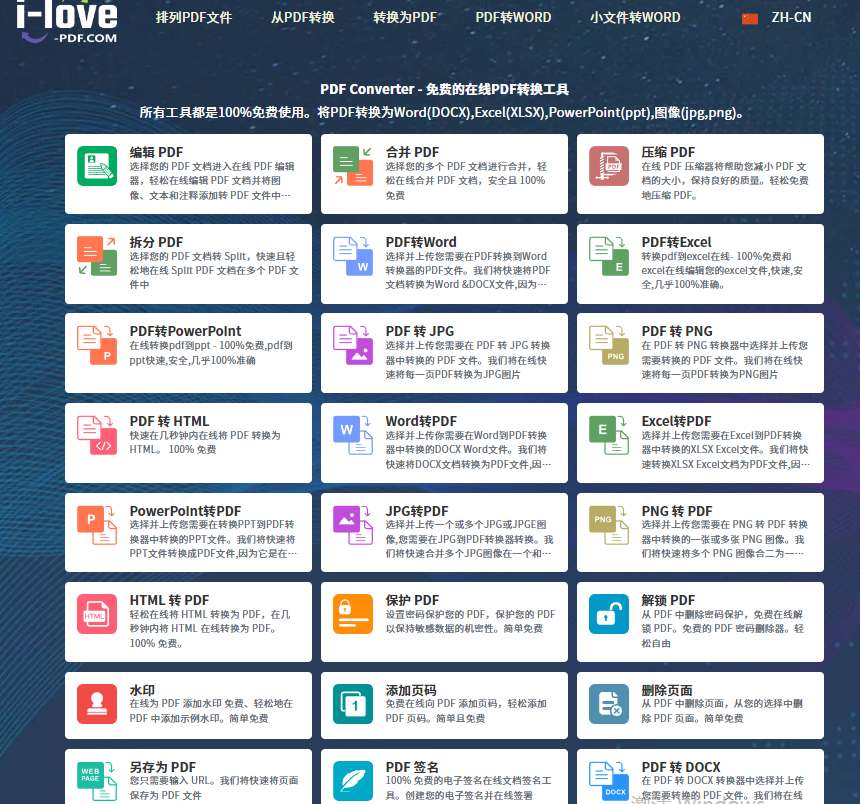
Task: Select PDF转WORD in the navigation bar
Action: coord(513,18)
